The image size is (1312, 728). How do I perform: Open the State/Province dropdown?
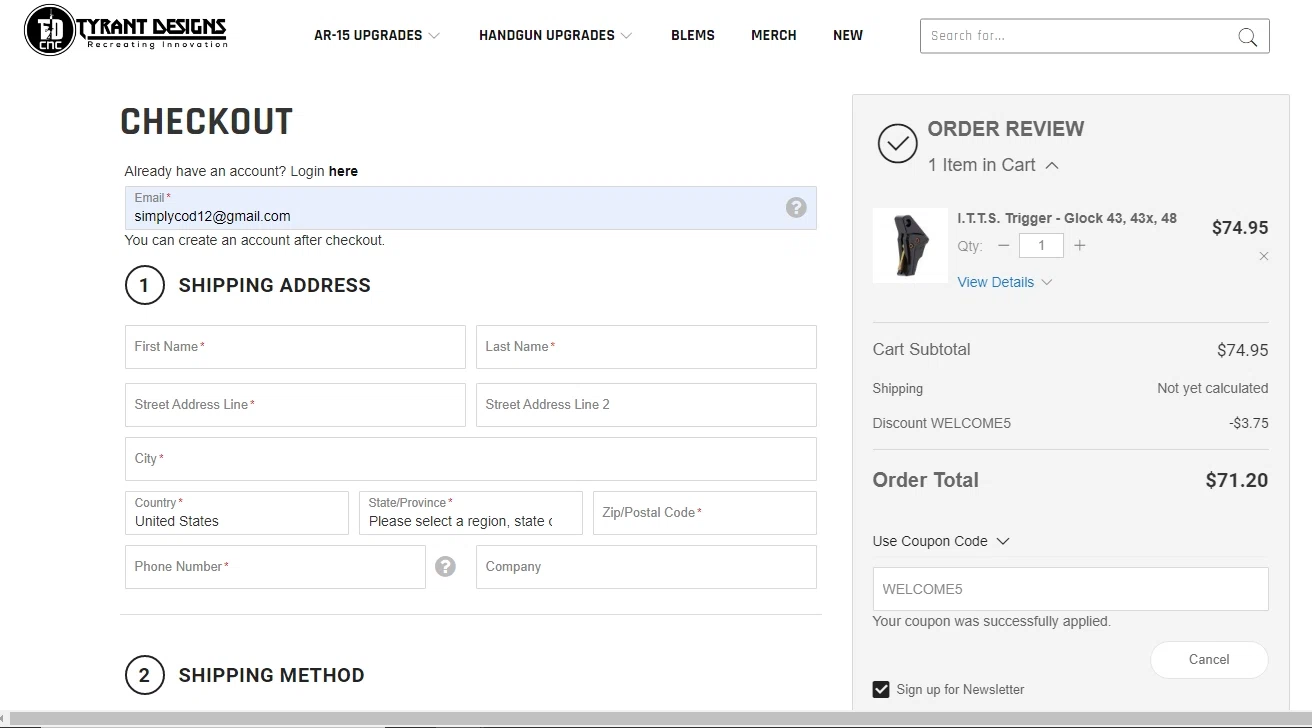(471, 513)
